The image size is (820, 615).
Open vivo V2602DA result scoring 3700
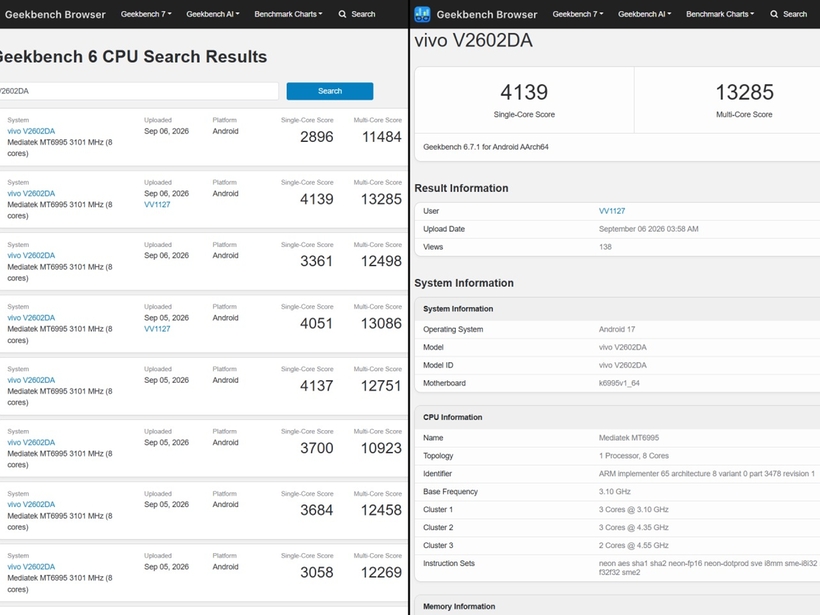(31, 442)
